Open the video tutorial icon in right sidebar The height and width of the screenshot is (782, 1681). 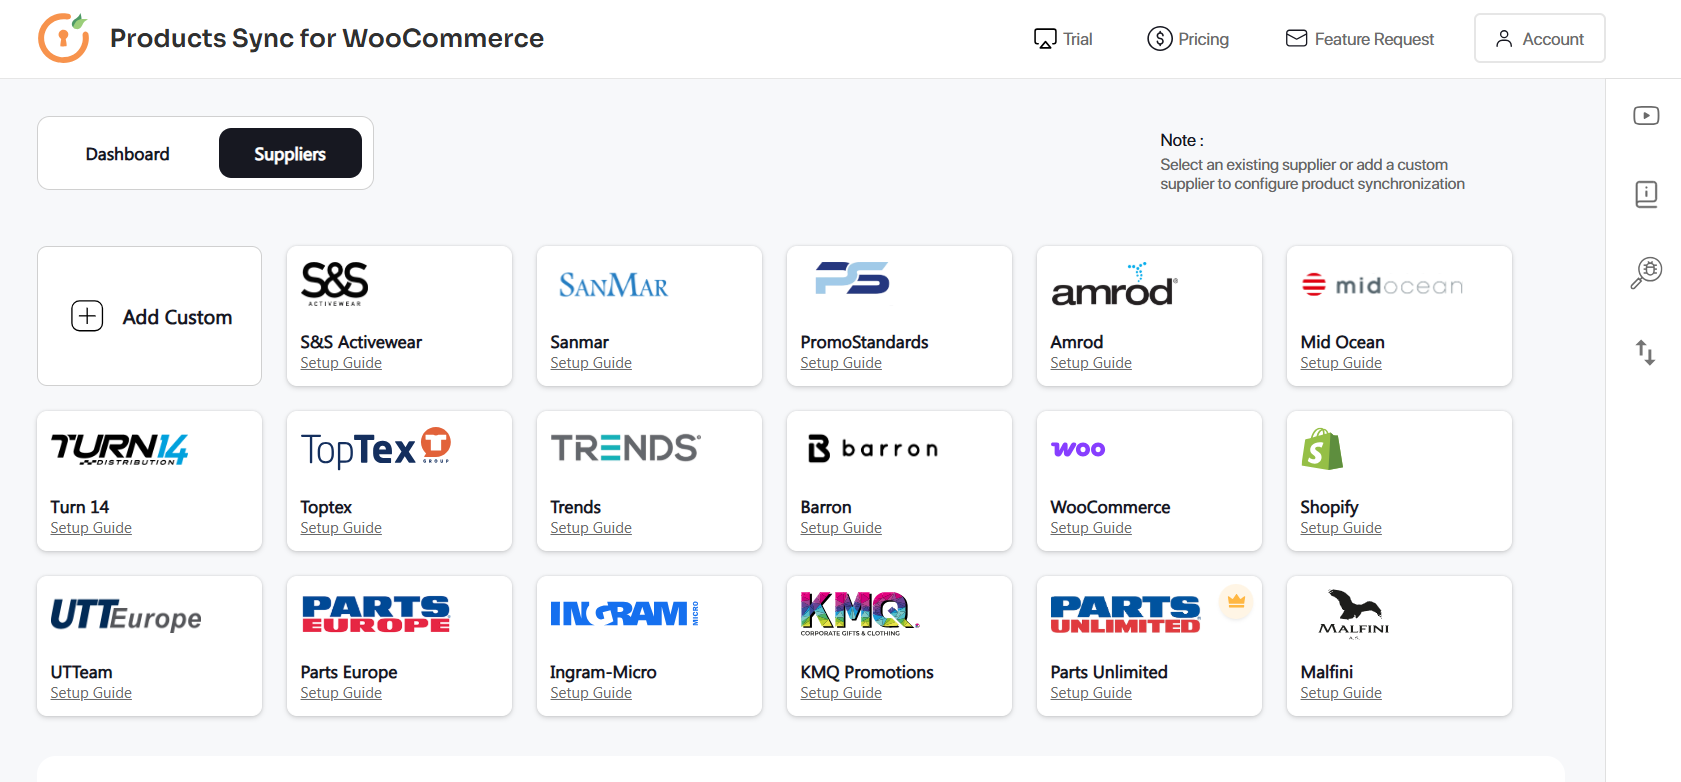(1646, 116)
